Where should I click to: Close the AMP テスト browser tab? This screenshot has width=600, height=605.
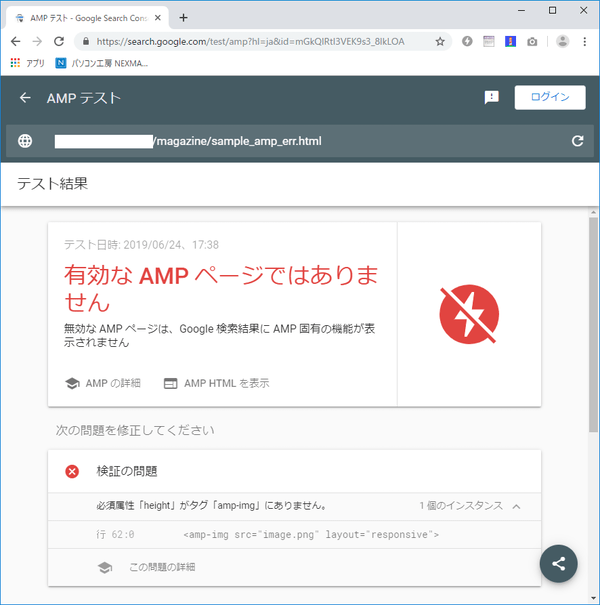pyautogui.click(x=157, y=18)
